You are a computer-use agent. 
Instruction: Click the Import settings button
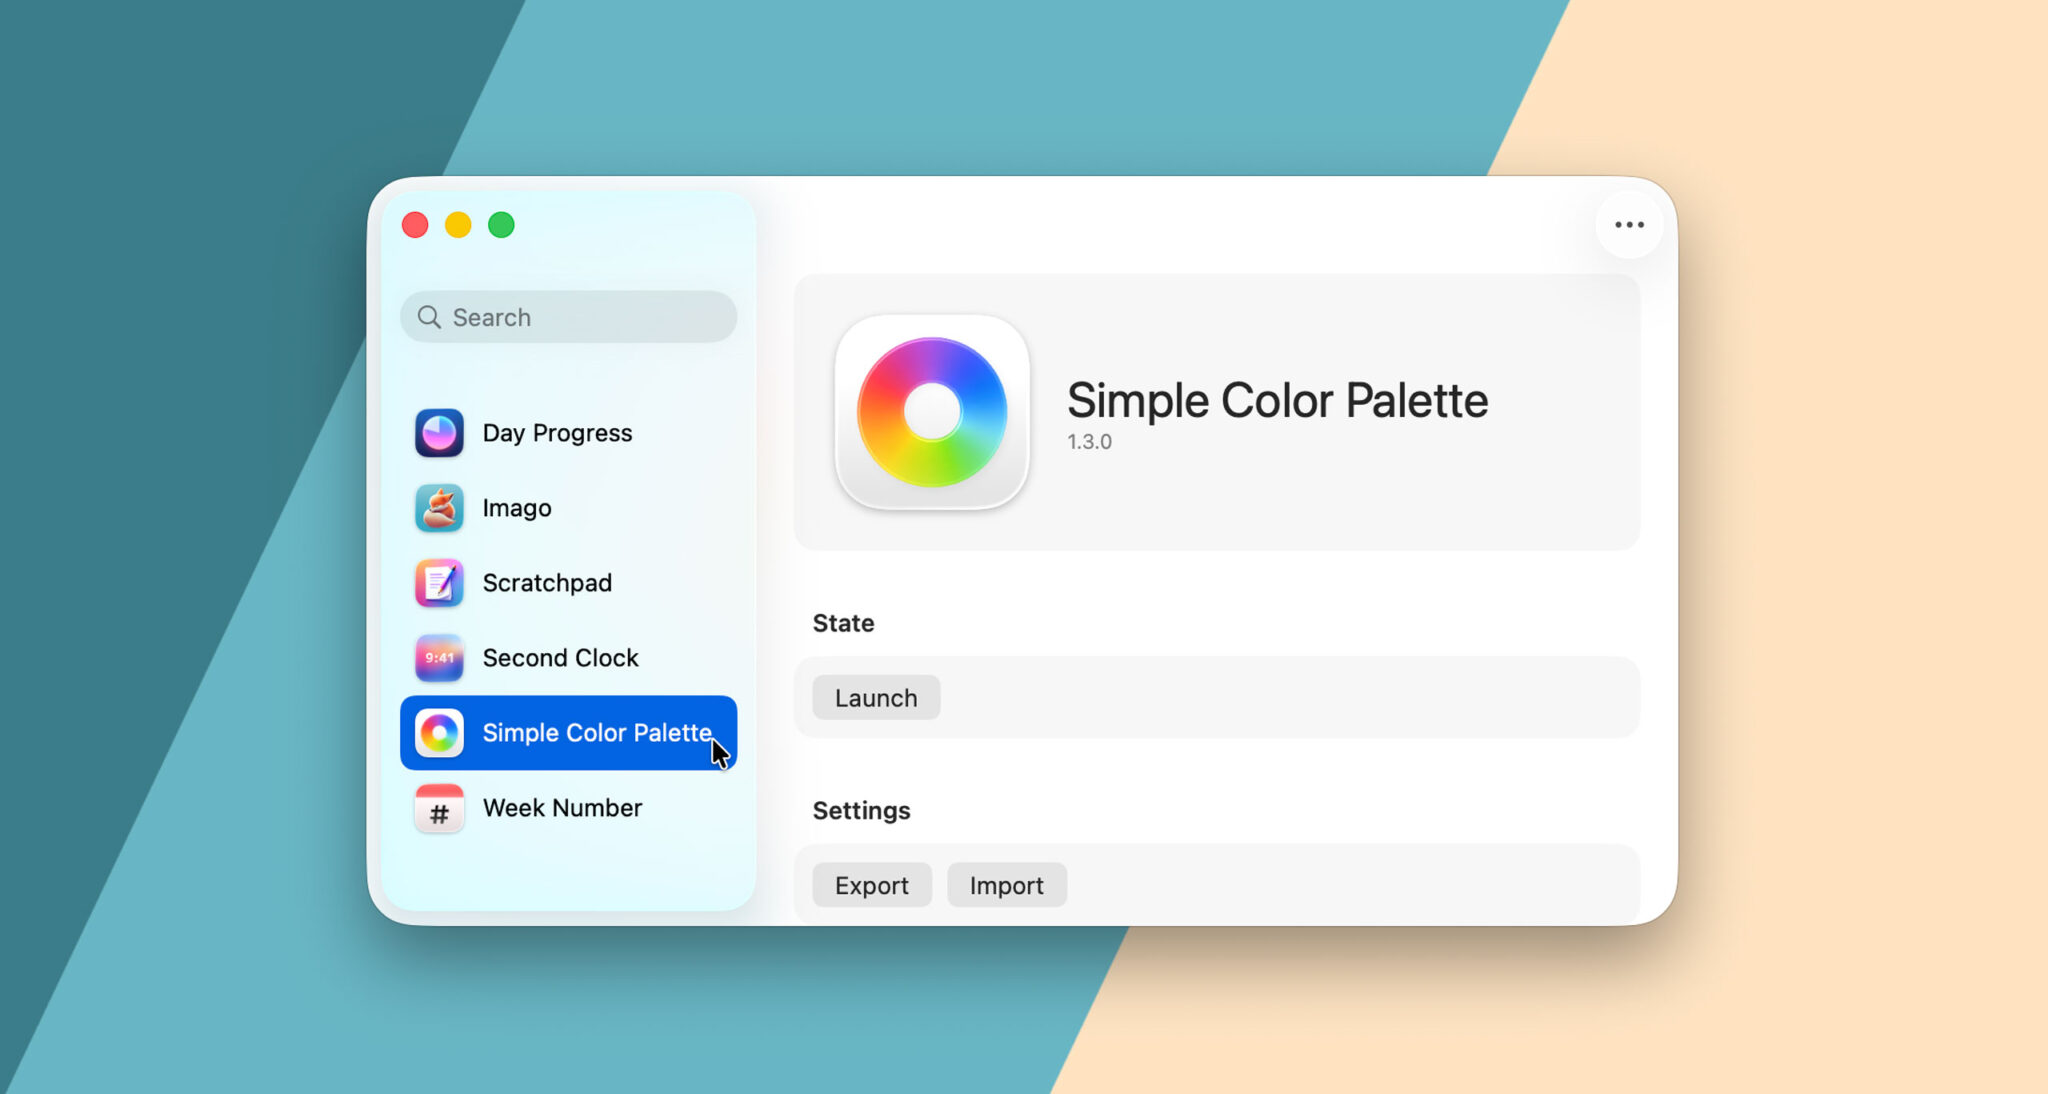(1007, 885)
